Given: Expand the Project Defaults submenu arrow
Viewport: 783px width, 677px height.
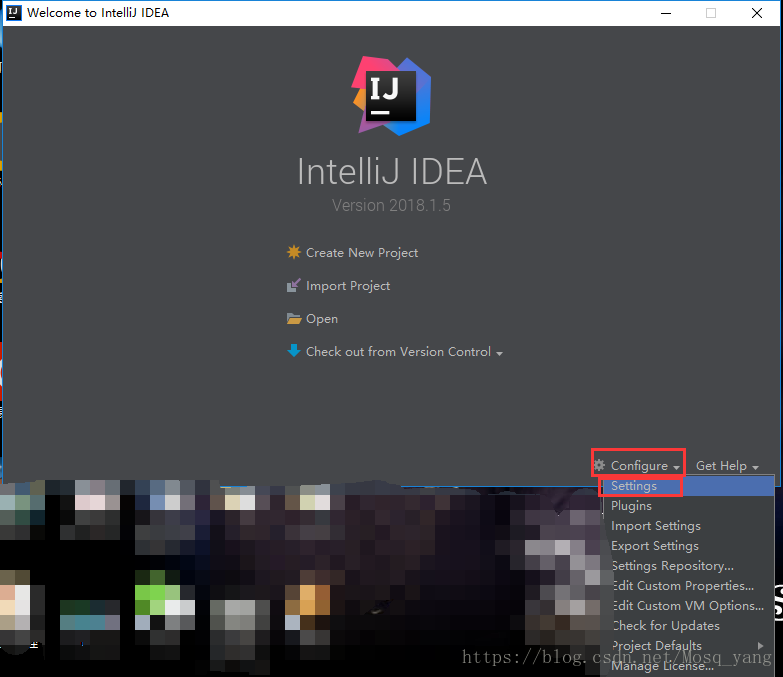Looking at the screenshot, I should tap(761, 646).
